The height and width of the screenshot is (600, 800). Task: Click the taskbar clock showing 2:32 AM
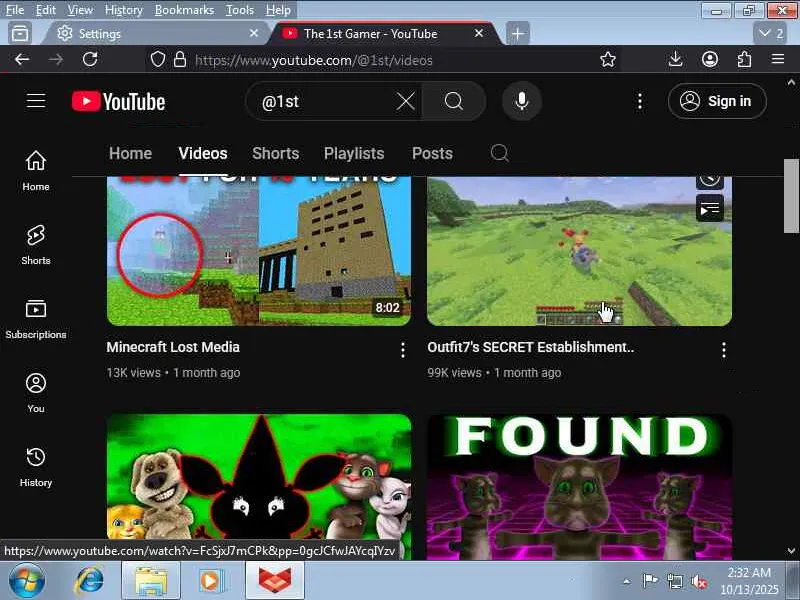749,581
